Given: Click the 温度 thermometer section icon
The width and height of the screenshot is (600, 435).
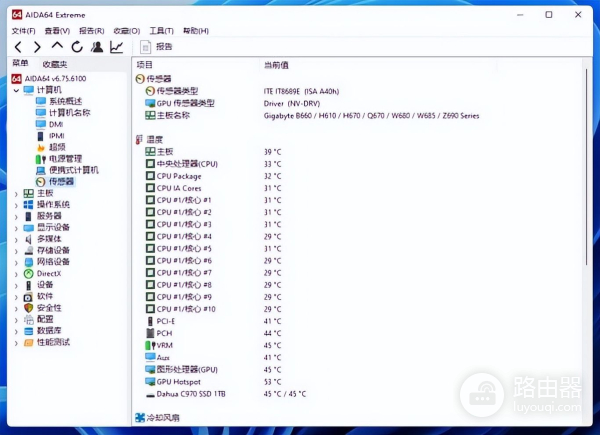Looking at the screenshot, I should [x=139, y=140].
